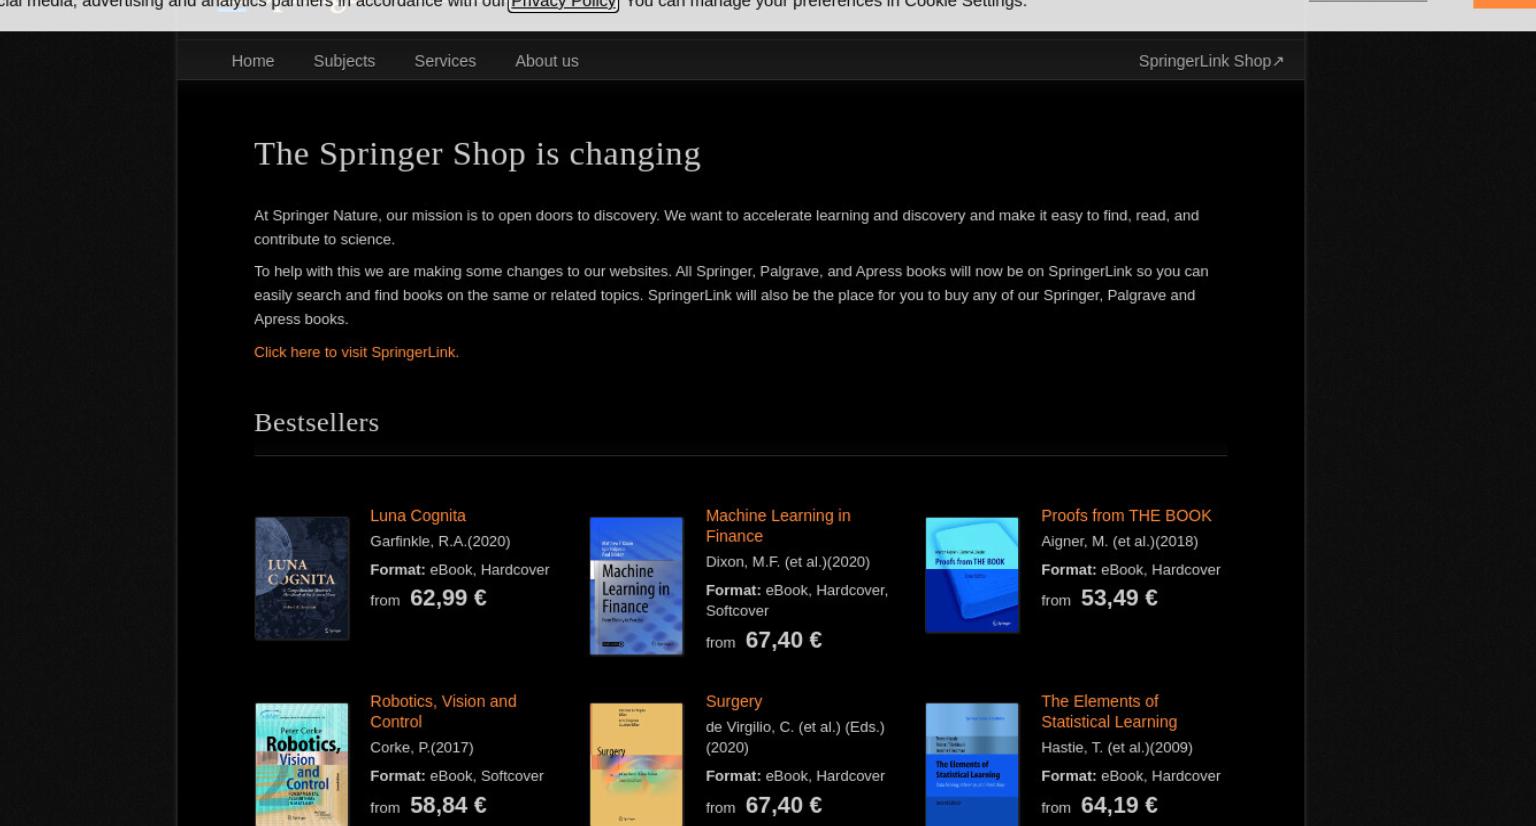Click the Bestsellers heading

tap(316, 422)
